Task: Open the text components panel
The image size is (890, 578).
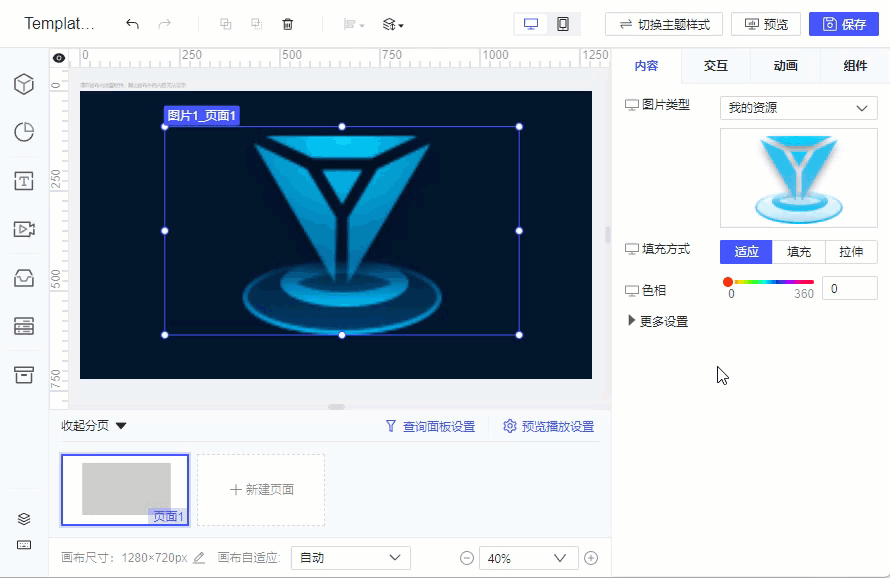Action: coord(24,181)
